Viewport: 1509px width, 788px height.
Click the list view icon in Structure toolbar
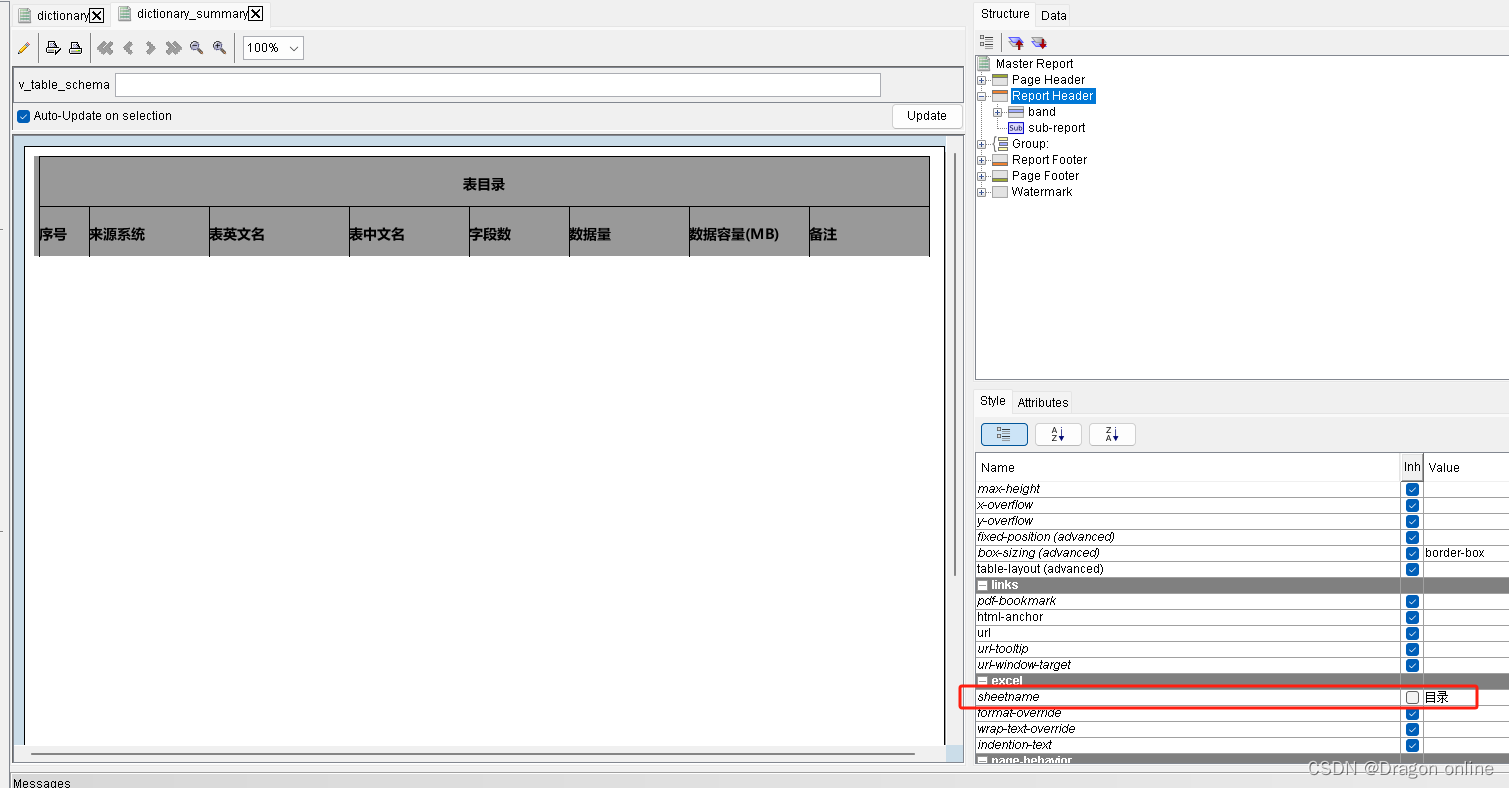(987, 42)
